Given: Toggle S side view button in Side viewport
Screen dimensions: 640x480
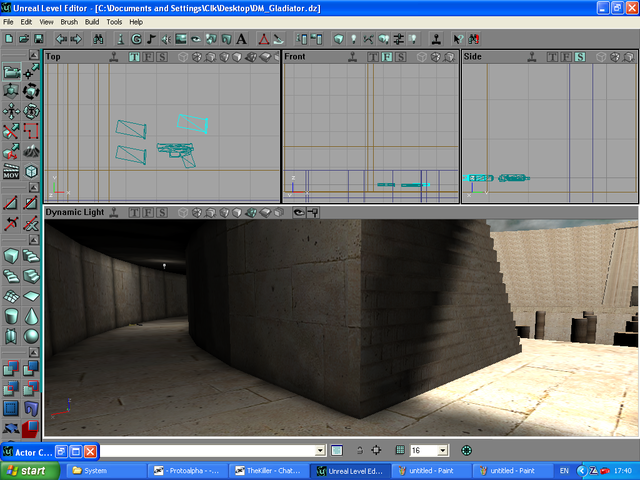Looking at the screenshot, I should click(x=580, y=57).
